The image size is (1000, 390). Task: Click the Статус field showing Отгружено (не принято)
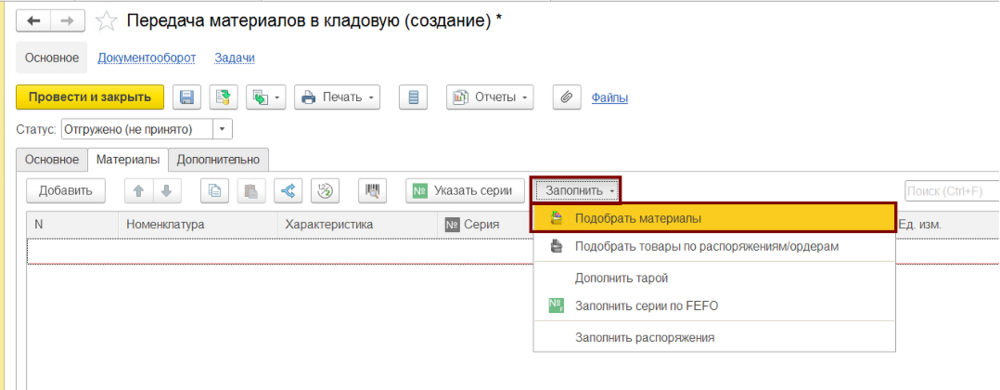coord(136,129)
